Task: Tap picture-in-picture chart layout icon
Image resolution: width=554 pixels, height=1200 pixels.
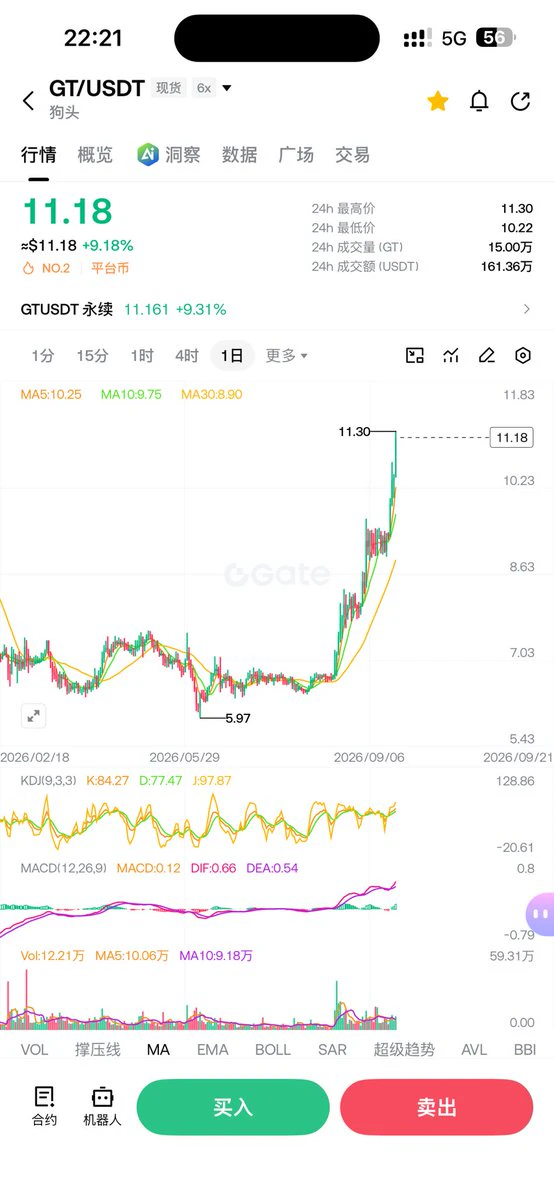Action: tap(415, 355)
